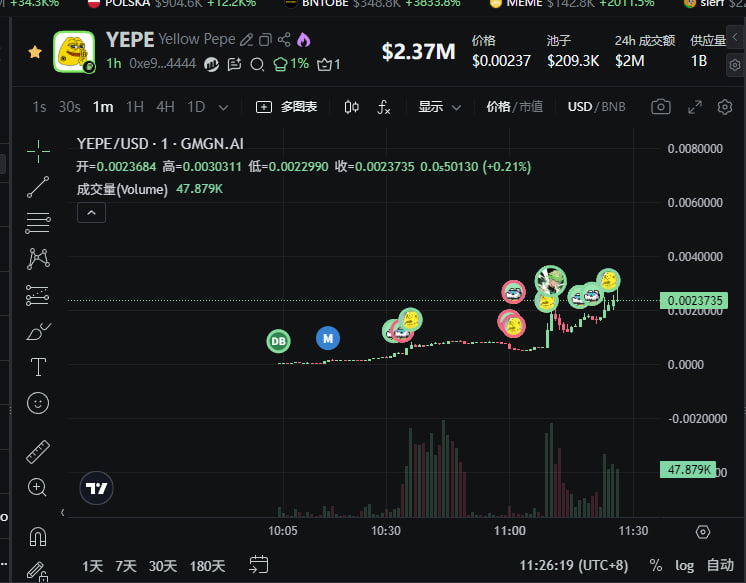Screen dimensions: 746x583
Task: Search the token name with magnifier icon
Action: [257, 64]
